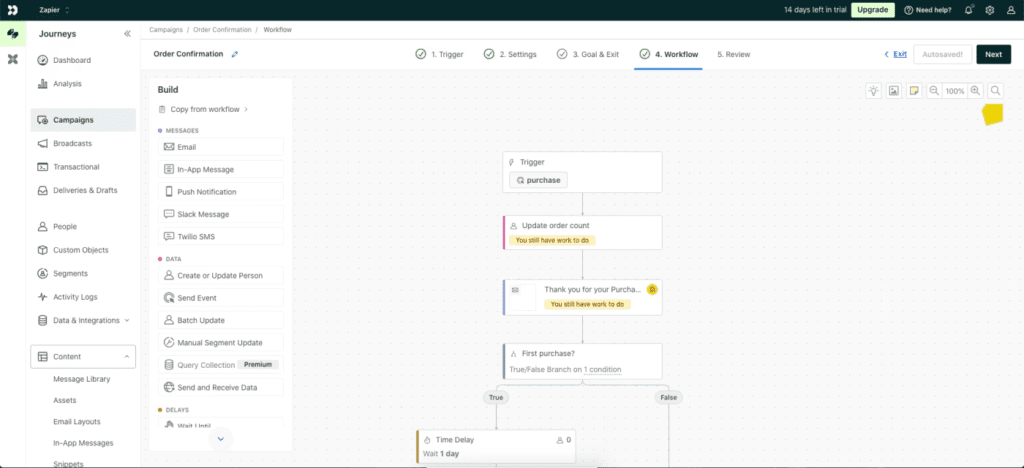Image resolution: width=1024 pixels, height=468 pixels.
Task: Open notifications bell icon
Action: coord(968,10)
